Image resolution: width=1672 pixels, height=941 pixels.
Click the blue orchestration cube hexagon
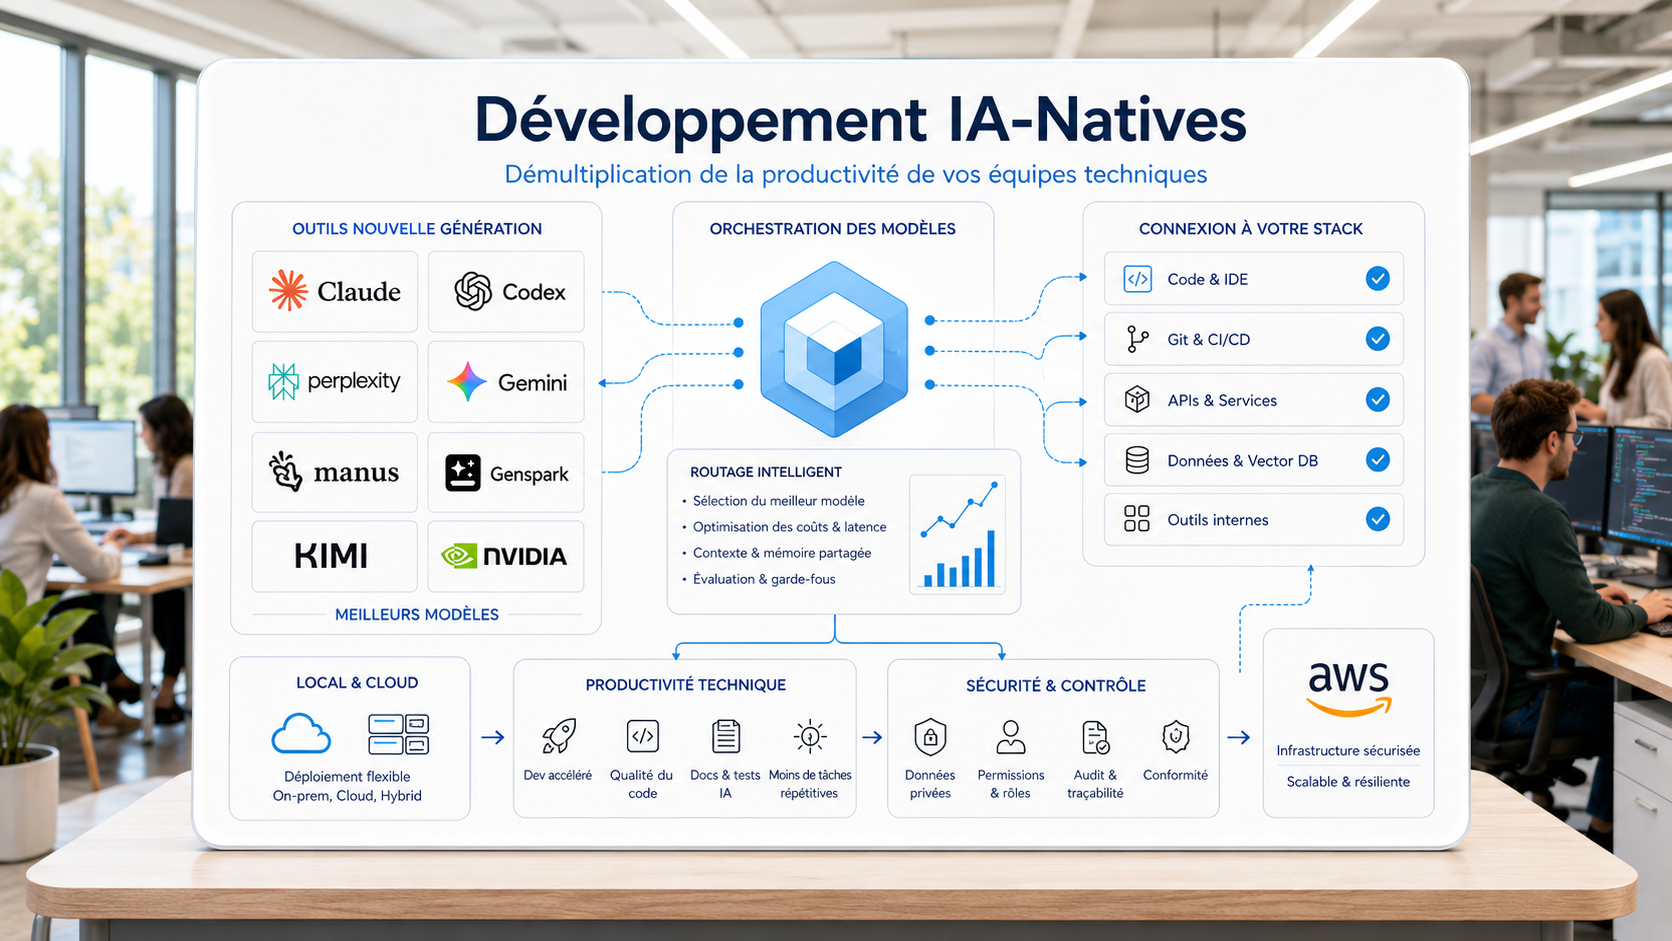coord(834,349)
